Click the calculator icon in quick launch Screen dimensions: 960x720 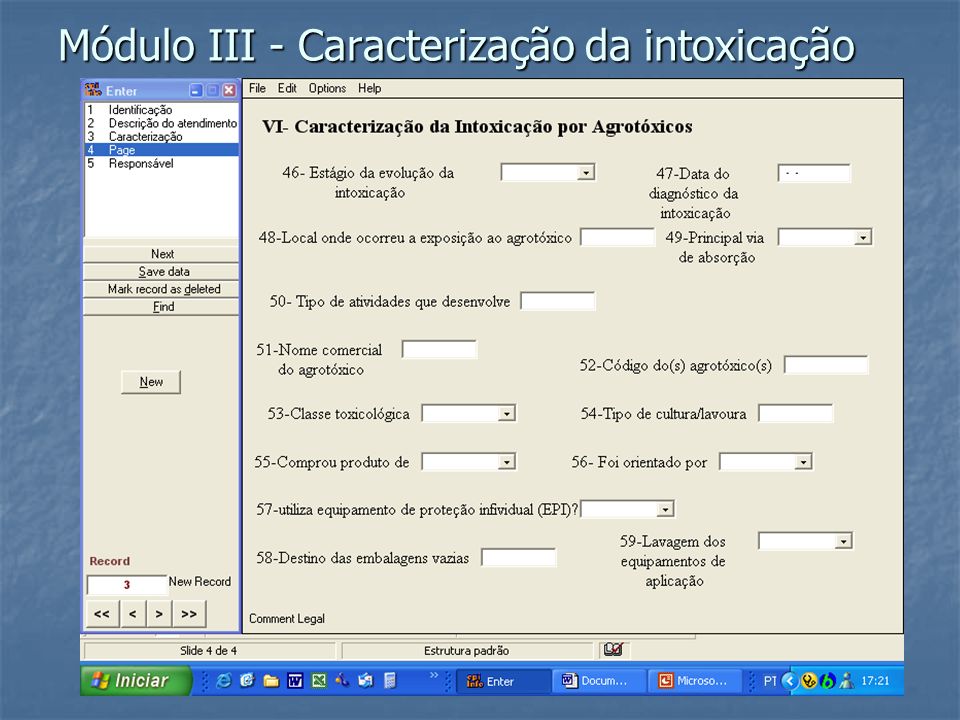pyautogui.click(x=390, y=680)
